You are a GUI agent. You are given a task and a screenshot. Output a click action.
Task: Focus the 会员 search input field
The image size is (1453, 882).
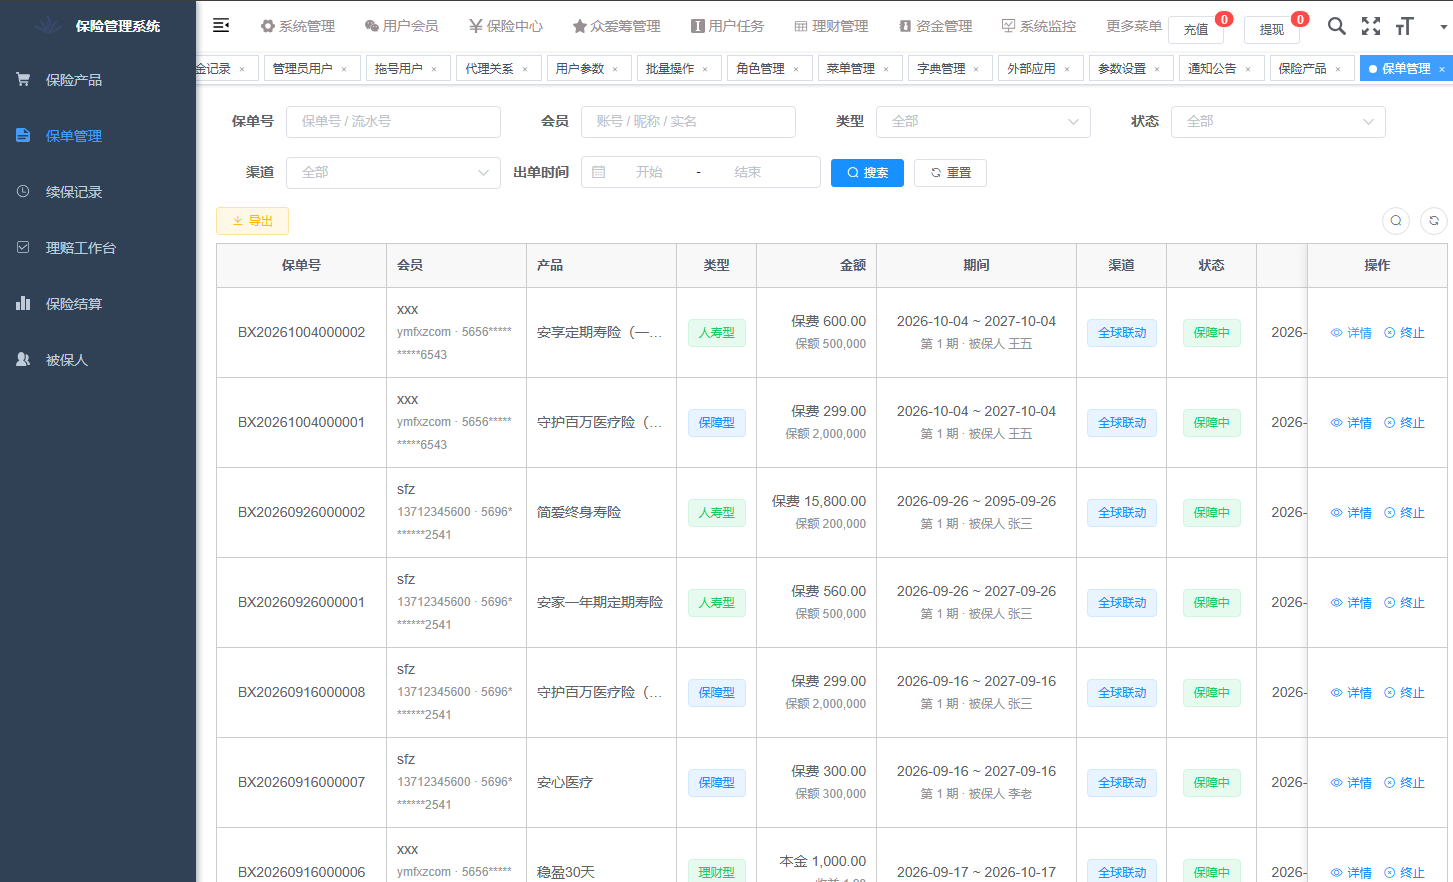[x=688, y=121]
